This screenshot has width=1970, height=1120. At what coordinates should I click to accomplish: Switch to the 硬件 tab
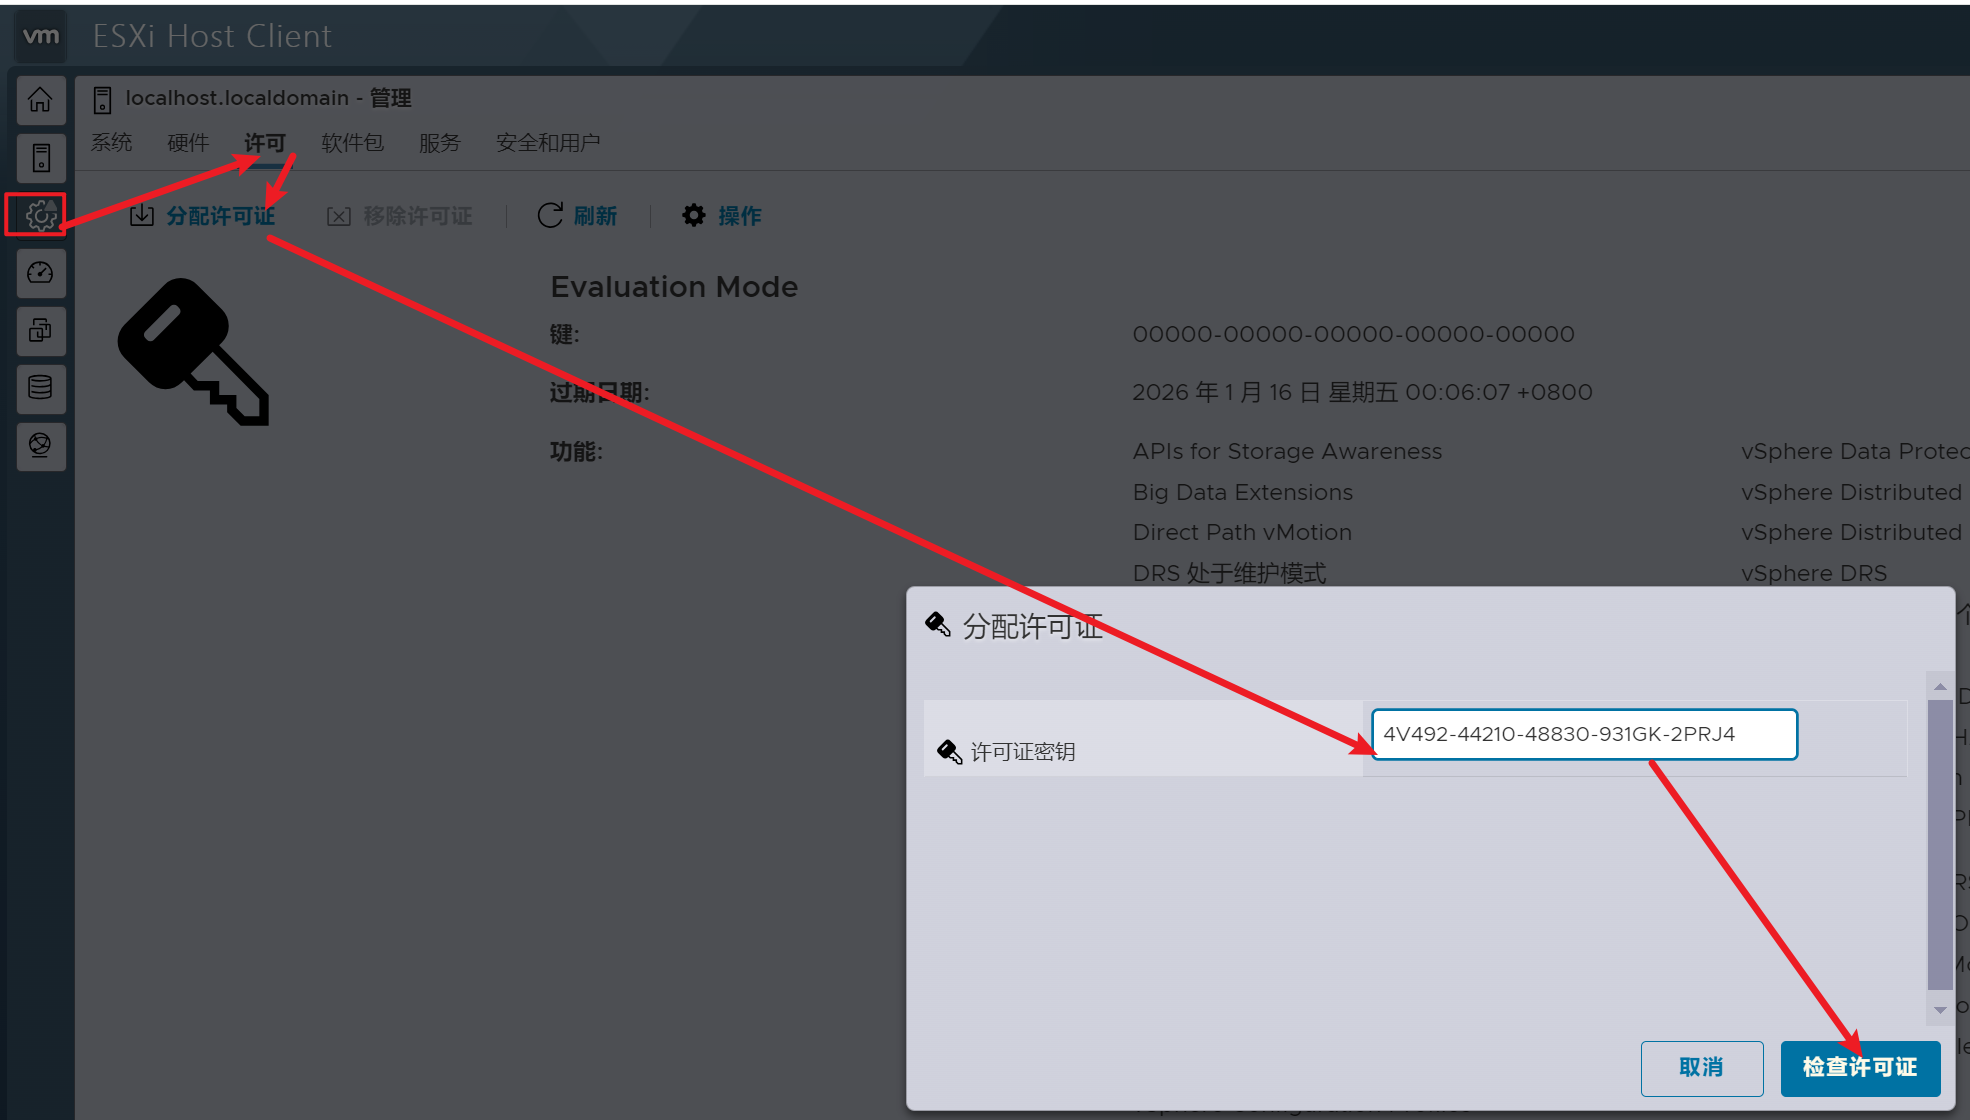click(x=188, y=143)
